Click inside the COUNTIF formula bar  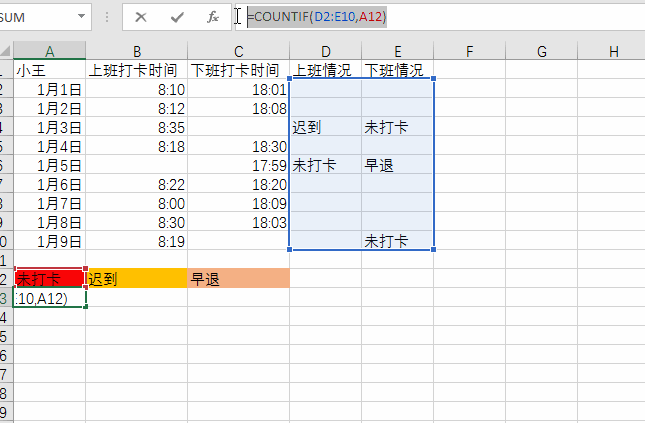pos(440,17)
